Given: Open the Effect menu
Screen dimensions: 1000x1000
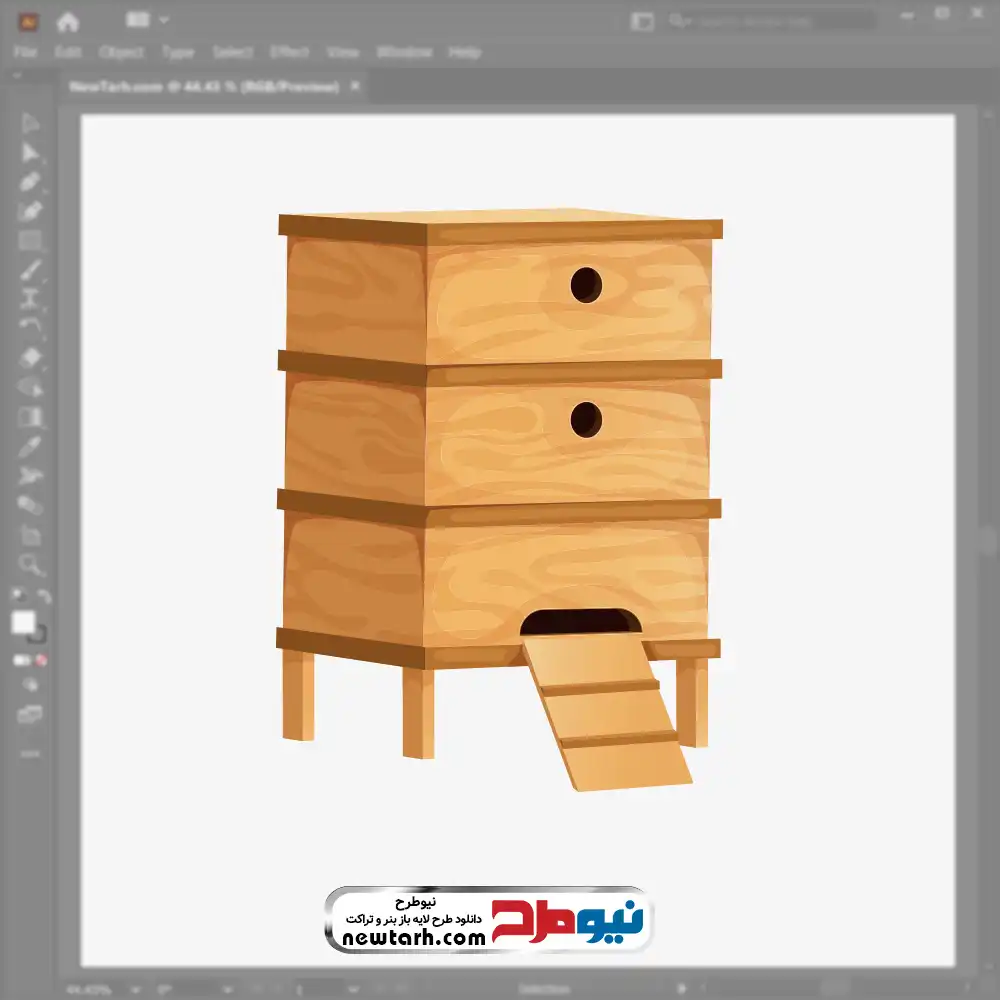Looking at the screenshot, I should point(290,52).
